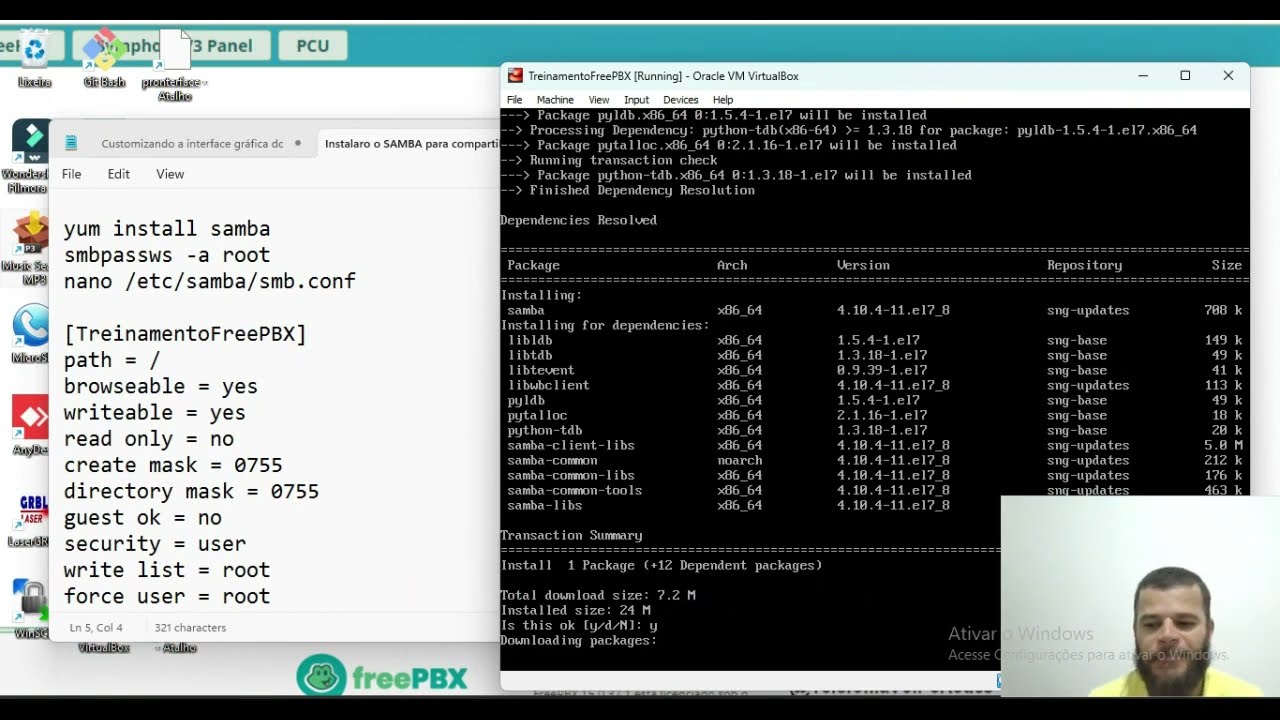Minimize the VirtualBox window

[x=1143, y=76]
